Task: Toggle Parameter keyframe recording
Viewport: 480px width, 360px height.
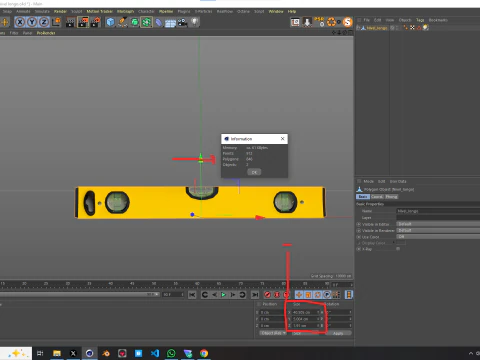Action: 327,295
